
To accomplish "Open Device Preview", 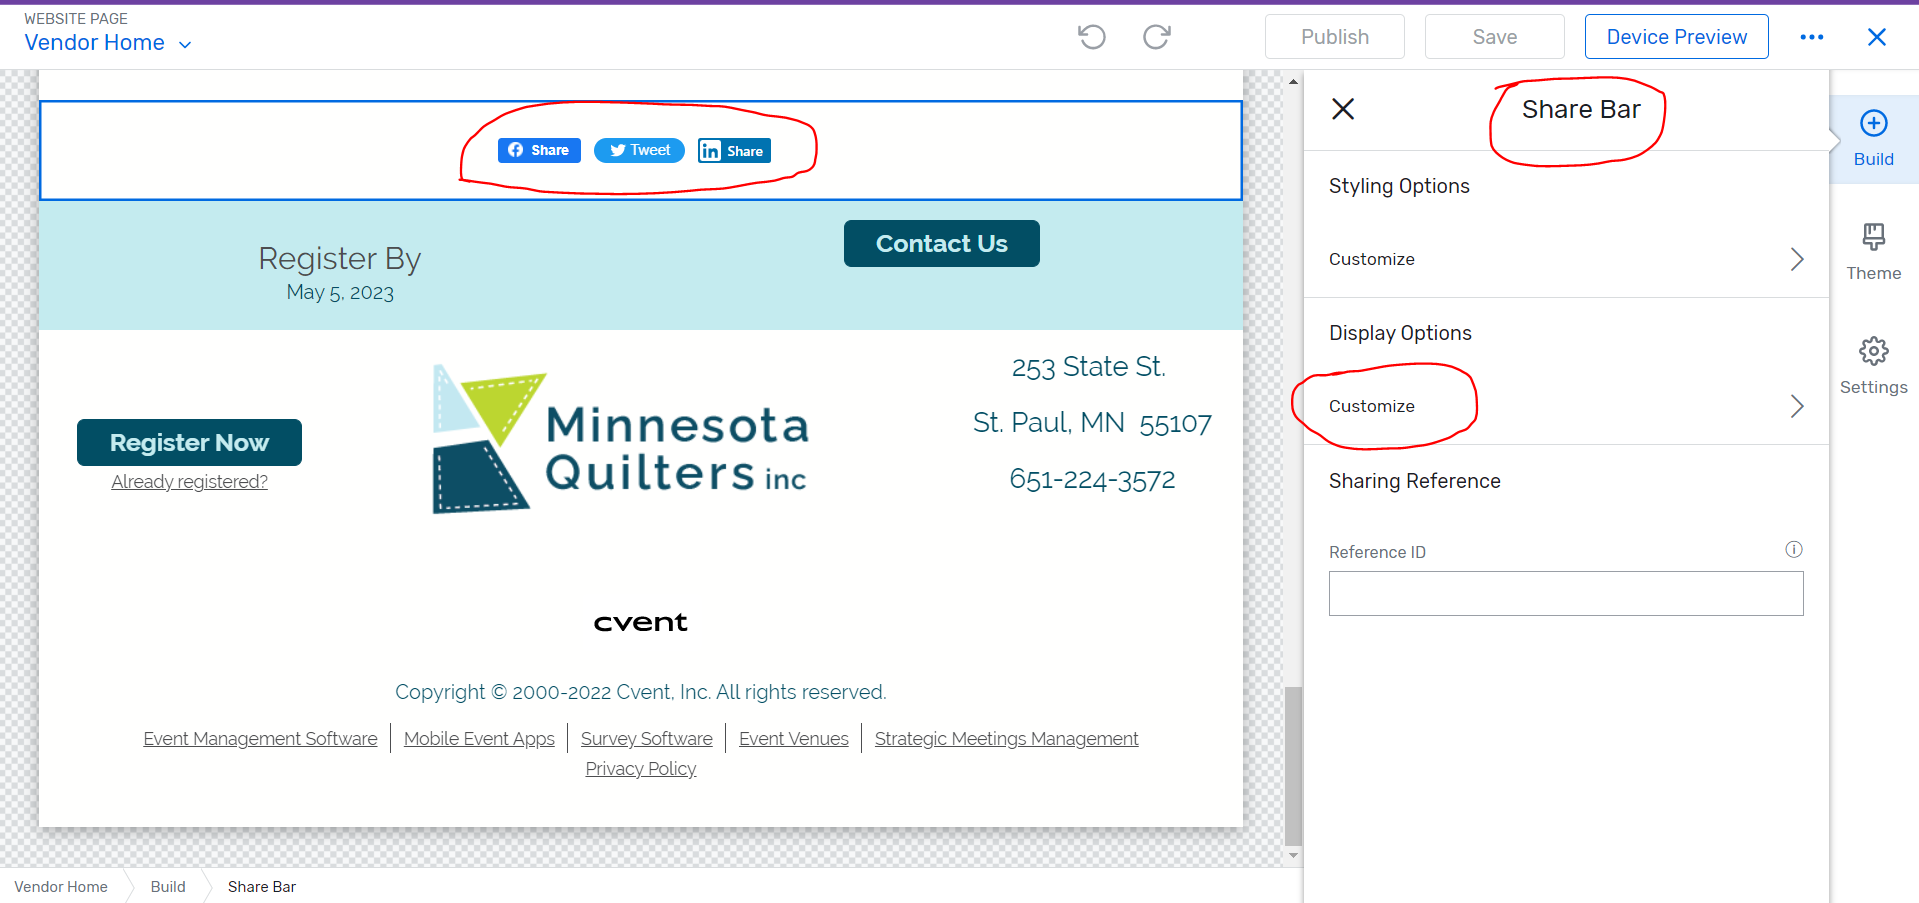I will 1677,37.
